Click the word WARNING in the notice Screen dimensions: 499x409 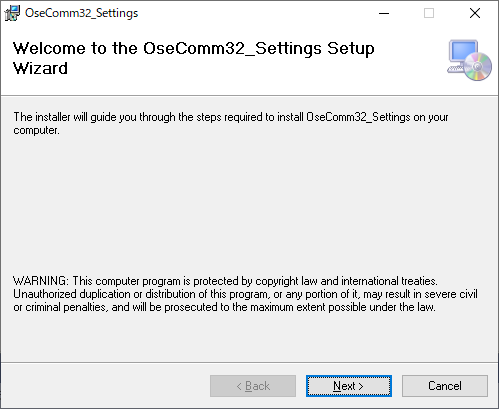[x=41, y=281]
